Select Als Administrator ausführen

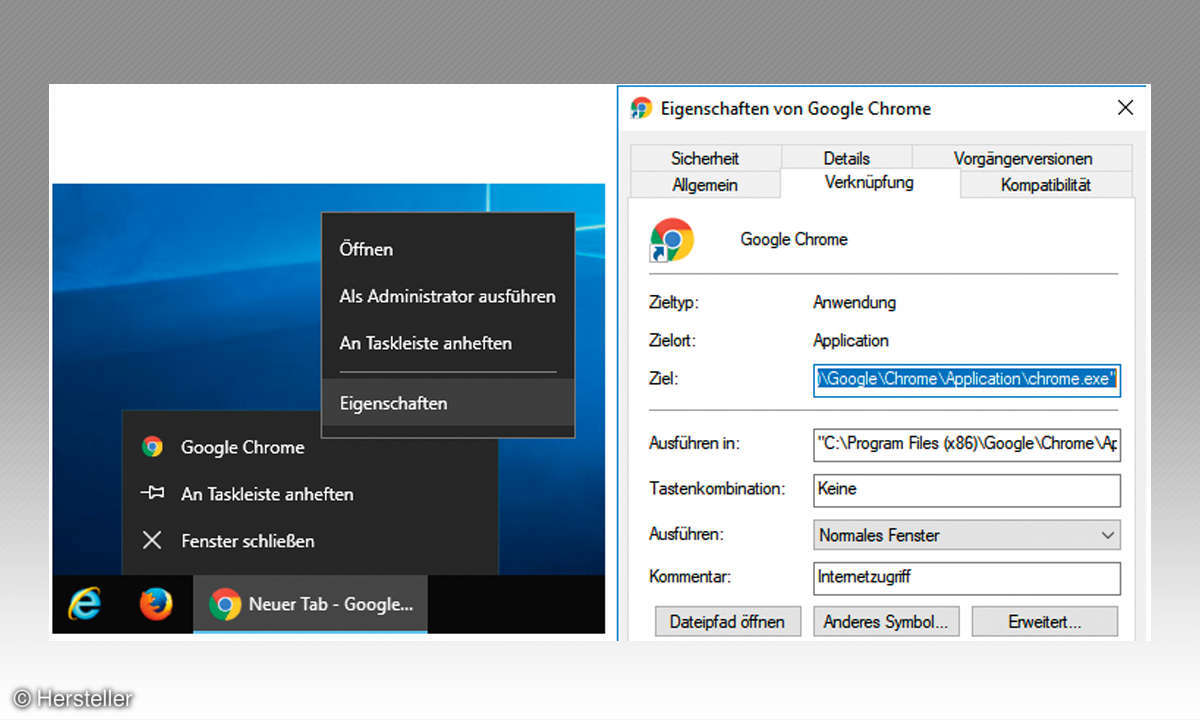448,296
